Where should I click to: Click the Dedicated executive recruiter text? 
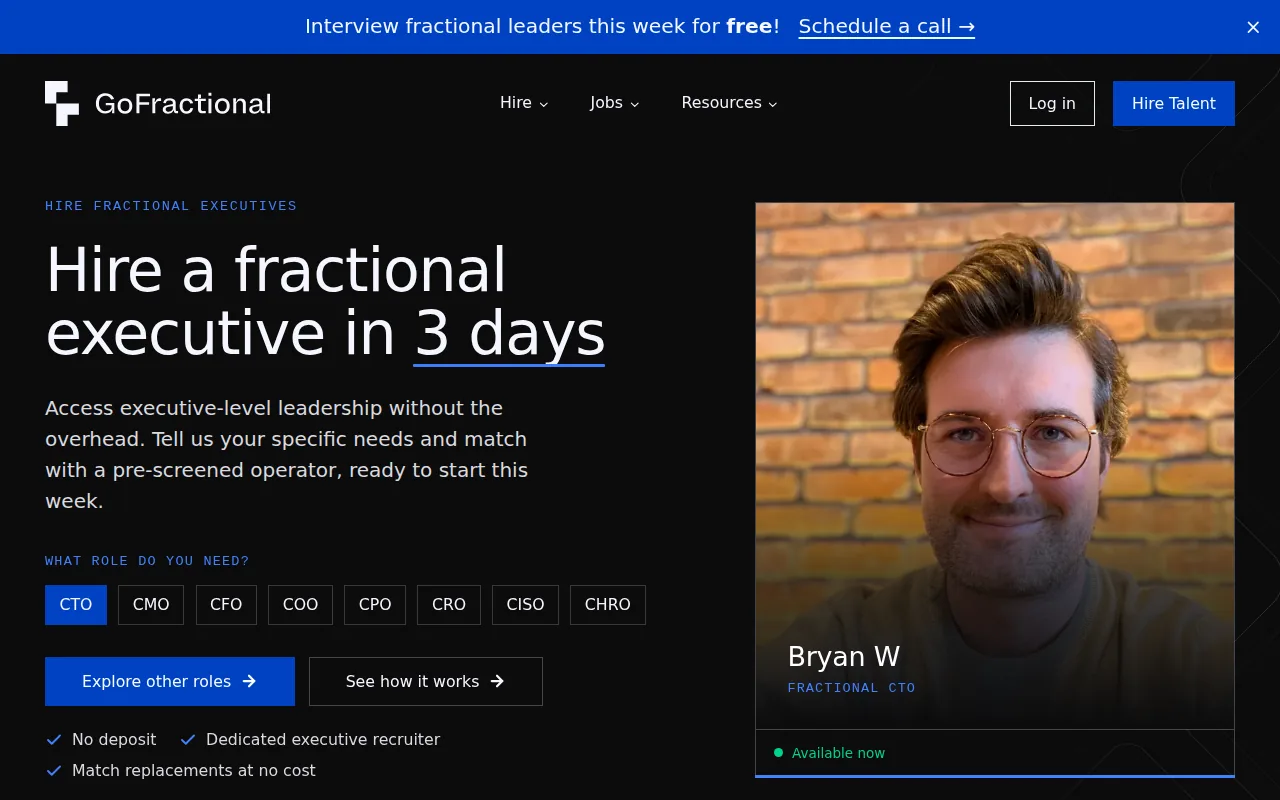(x=323, y=740)
